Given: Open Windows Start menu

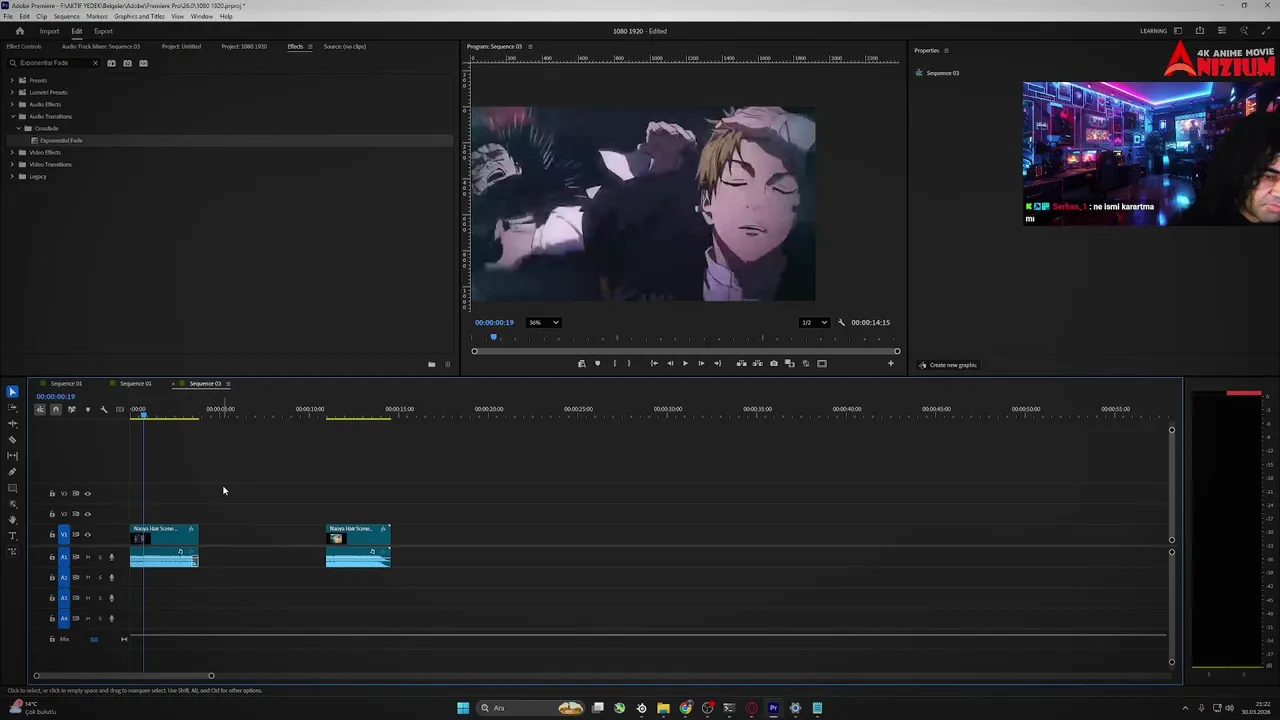Looking at the screenshot, I should click(x=463, y=708).
